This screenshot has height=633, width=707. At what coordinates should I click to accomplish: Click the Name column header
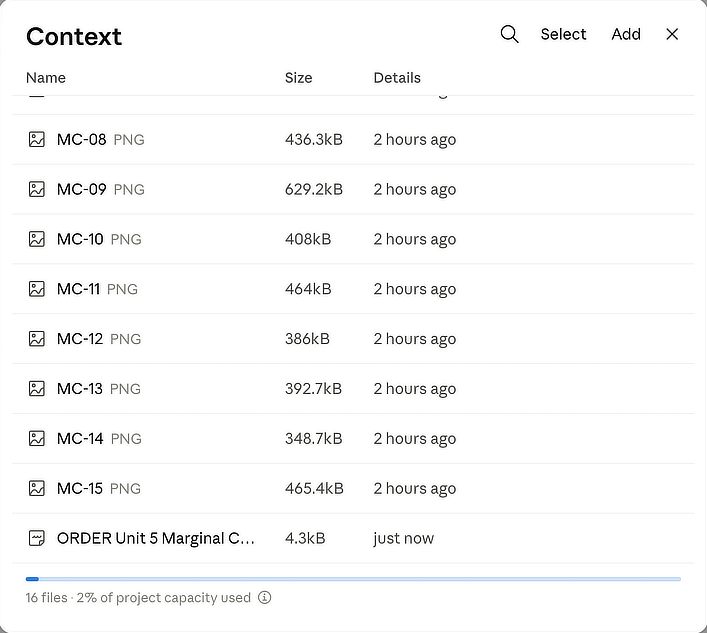(x=46, y=78)
